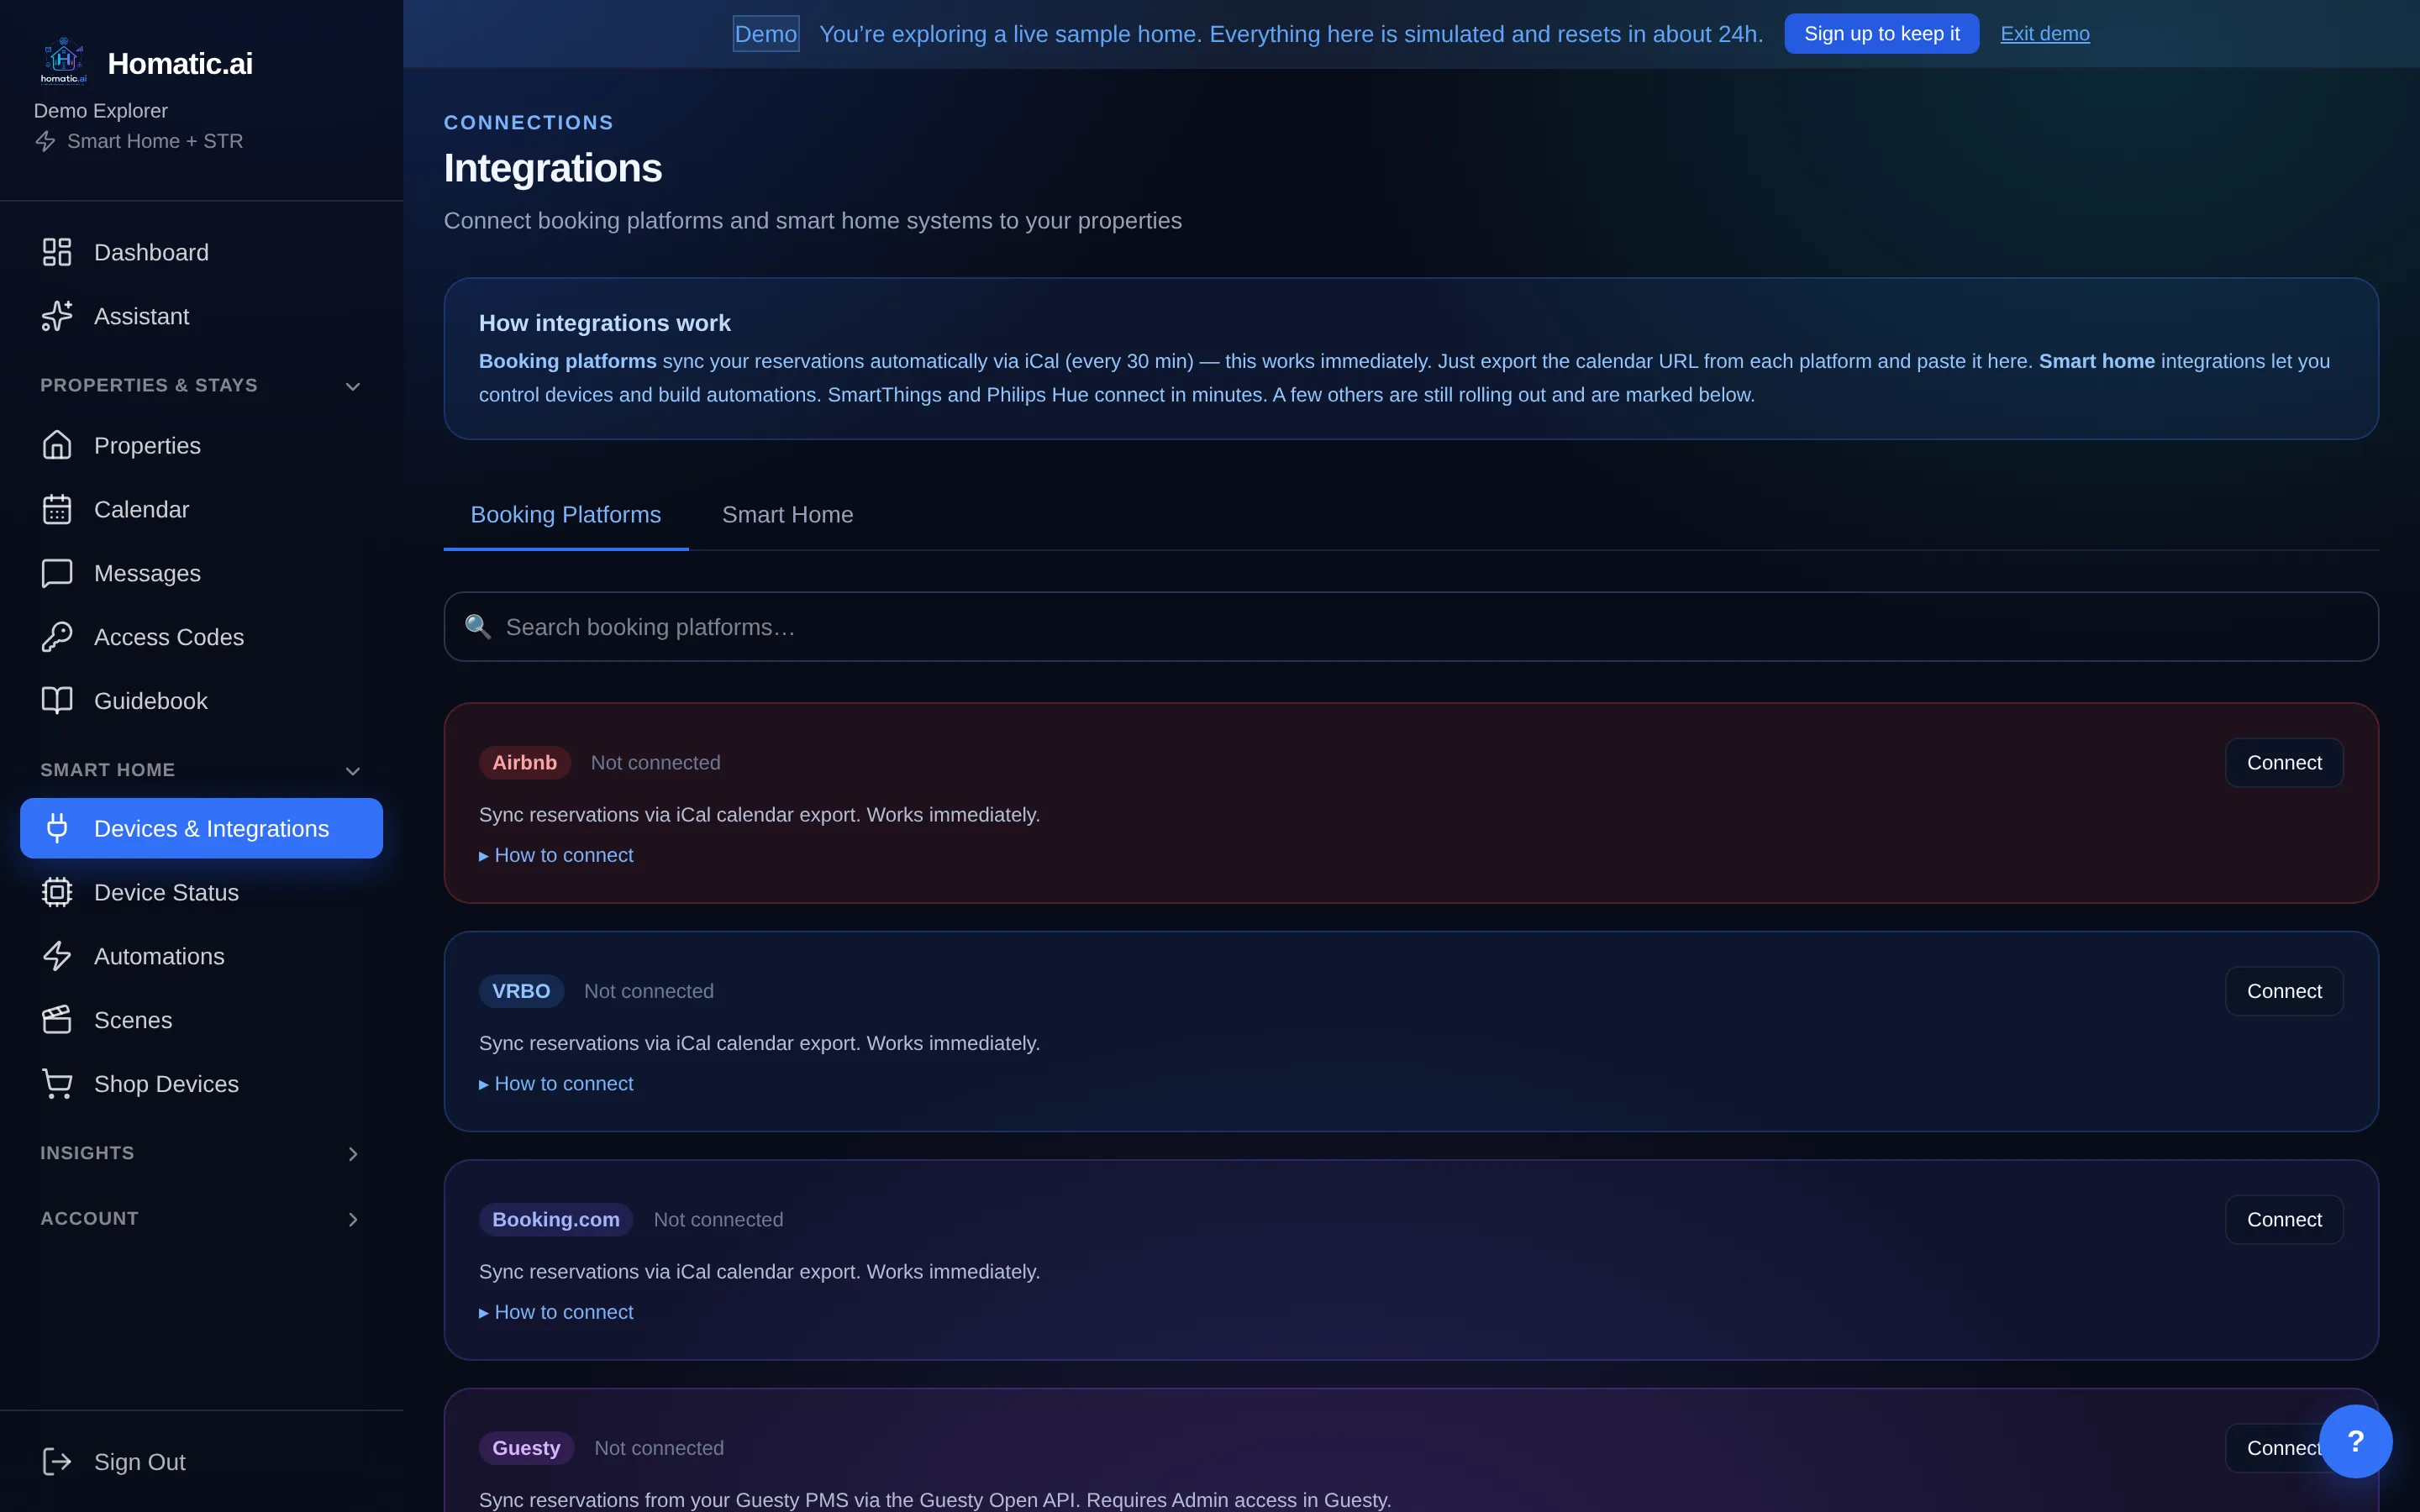Open the Properties page
The height and width of the screenshot is (1512, 2420).
(201, 445)
